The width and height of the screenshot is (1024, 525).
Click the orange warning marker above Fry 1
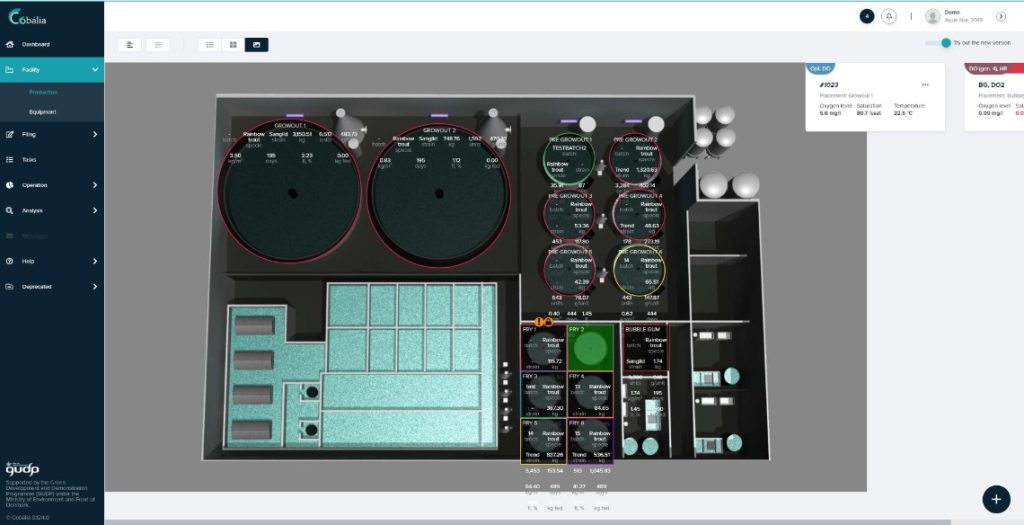[x=538, y=322]
